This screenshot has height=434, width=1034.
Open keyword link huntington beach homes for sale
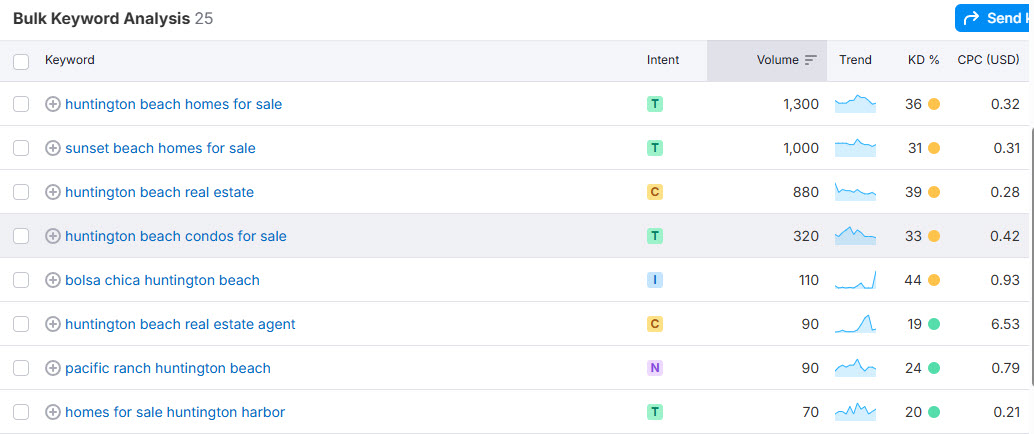173,104
